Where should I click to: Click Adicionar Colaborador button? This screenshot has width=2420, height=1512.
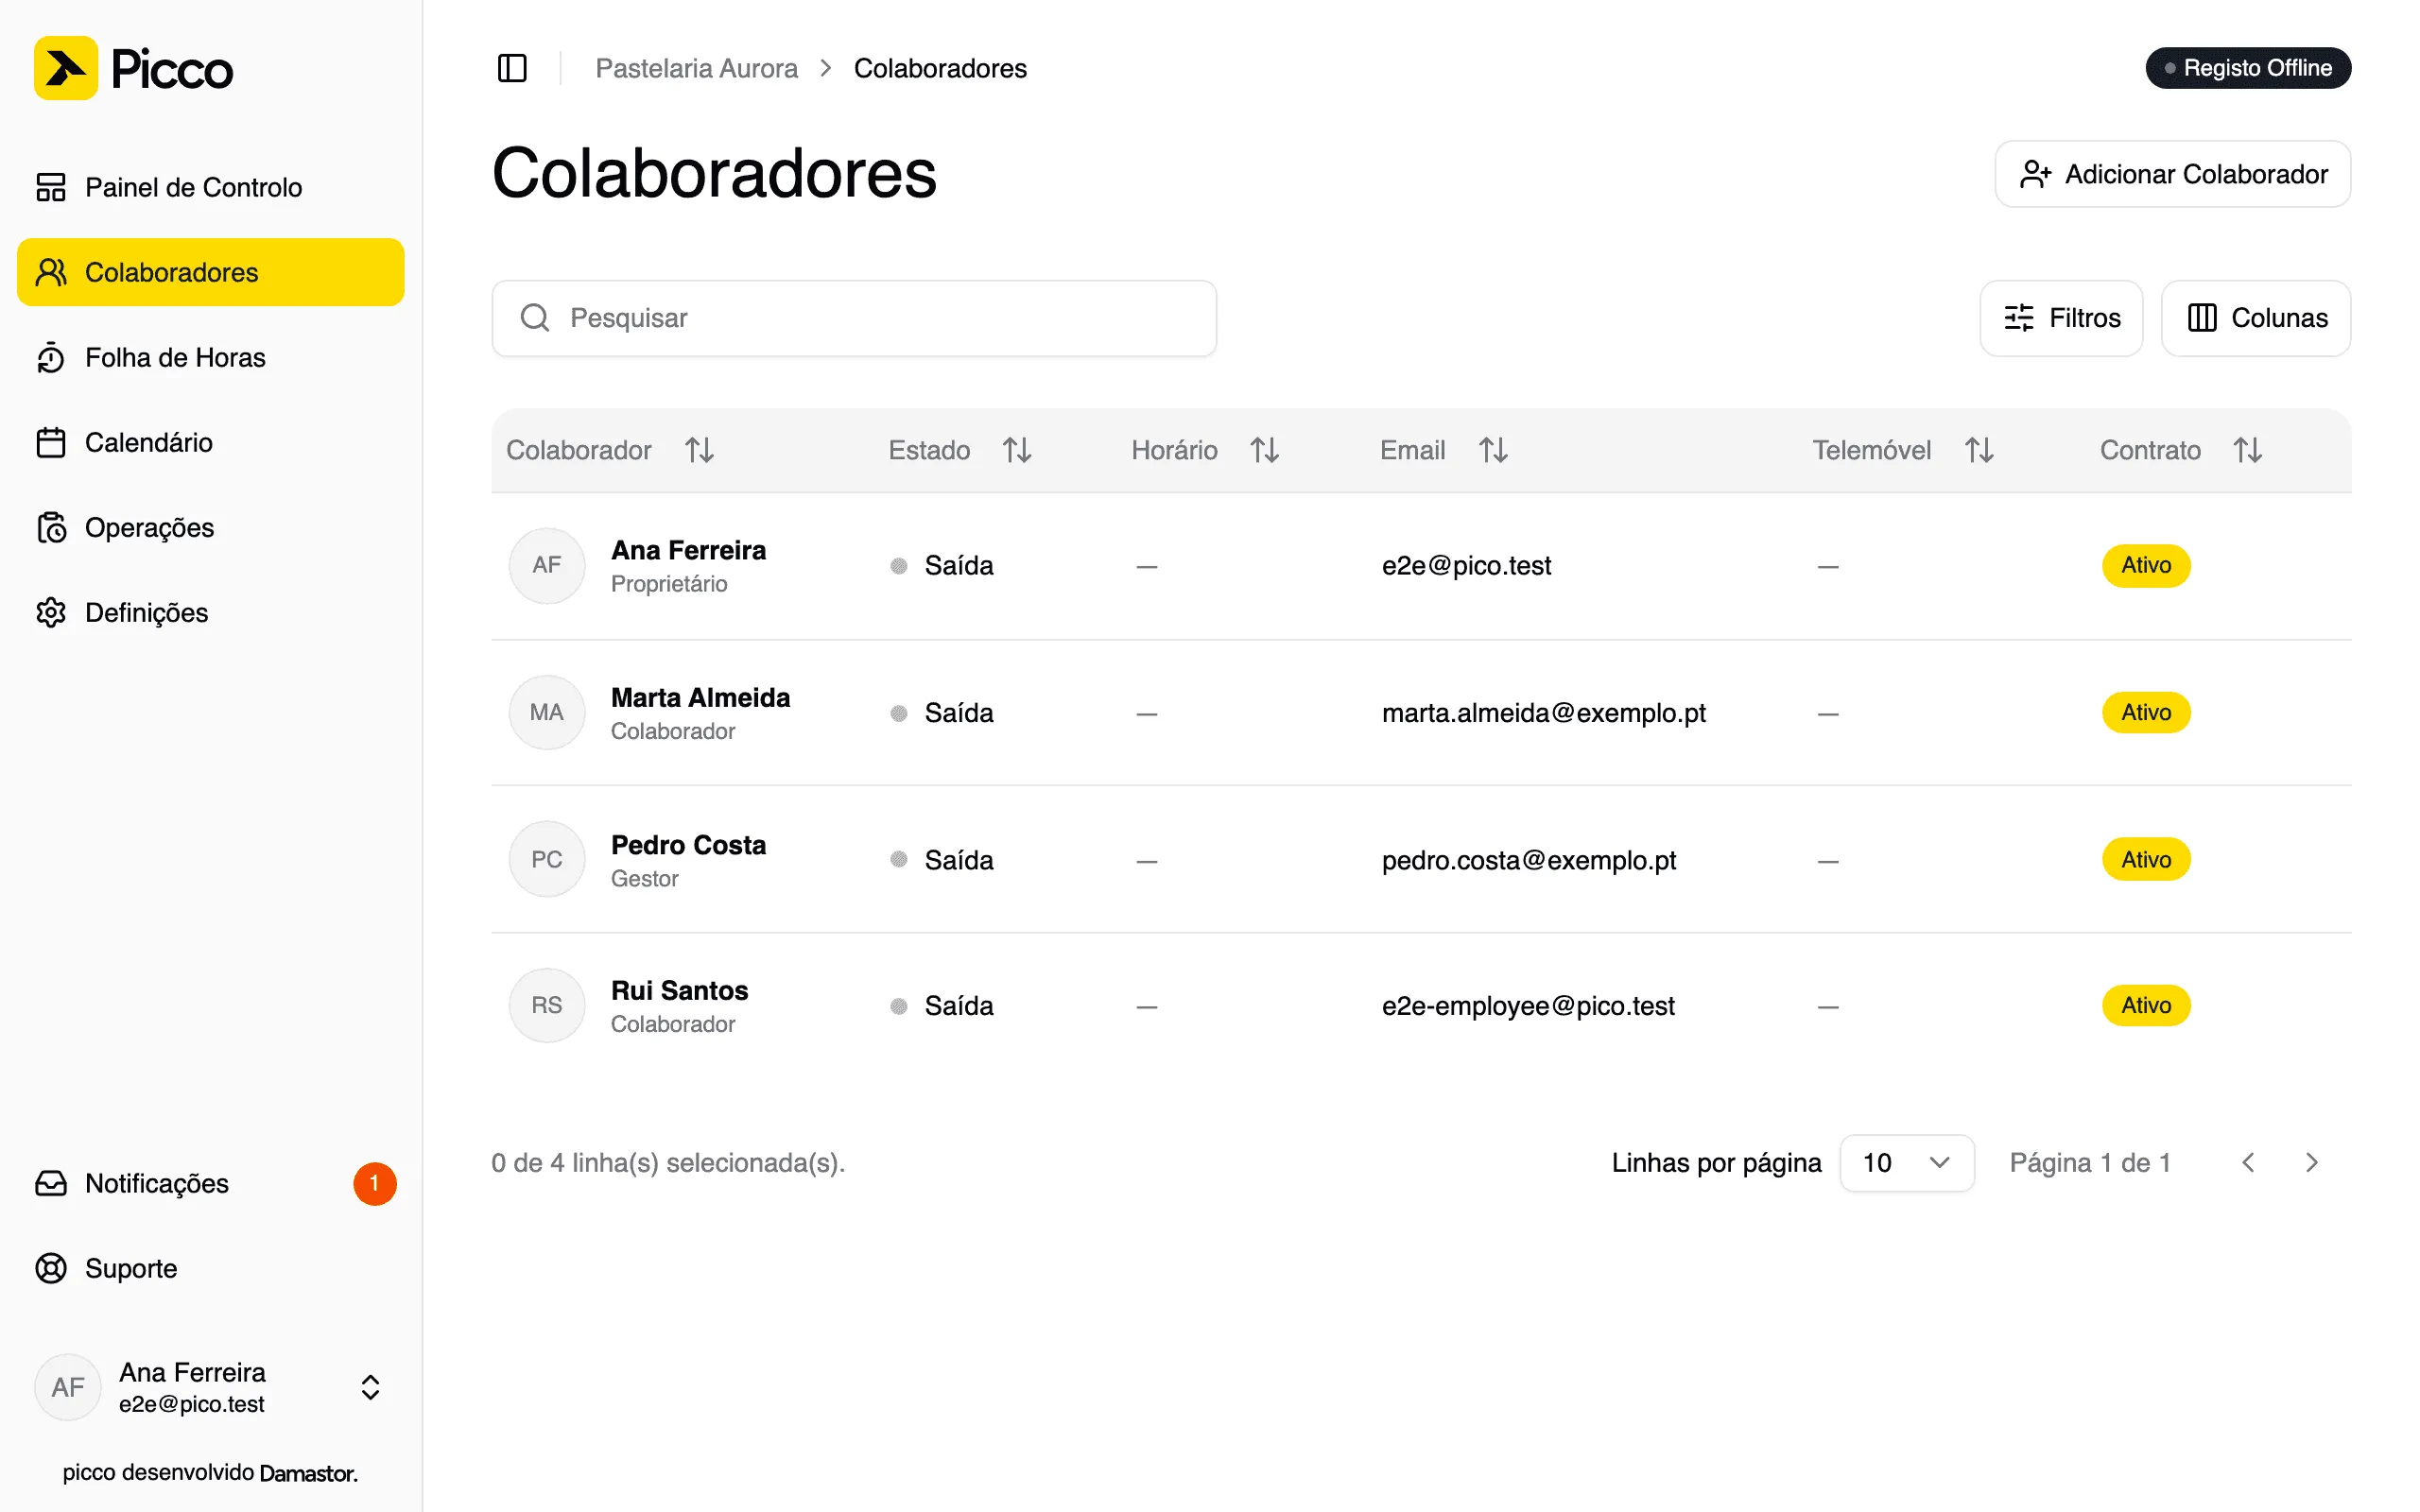[x=2172, y=174]
